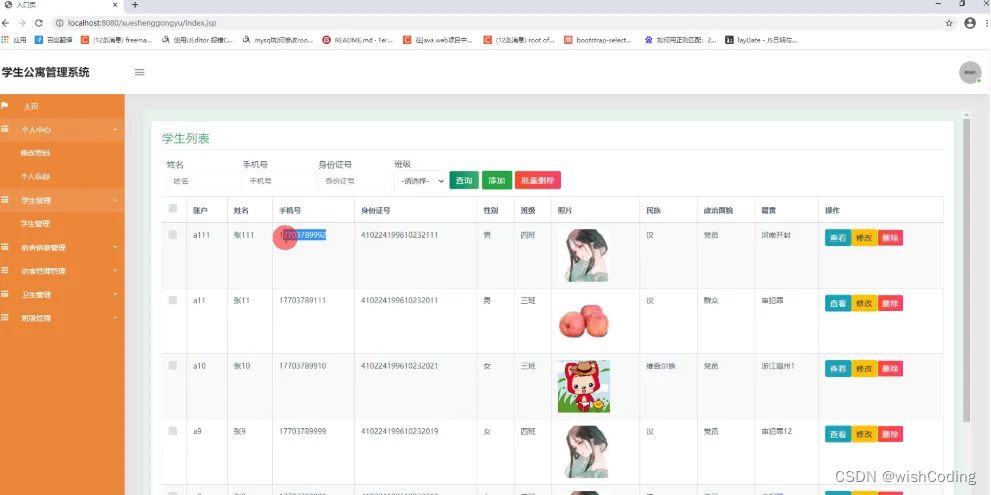Expand 宿舍信息管理 using its arrow
The height and width of the screenshot is (495, 991).
coord(115,247)
